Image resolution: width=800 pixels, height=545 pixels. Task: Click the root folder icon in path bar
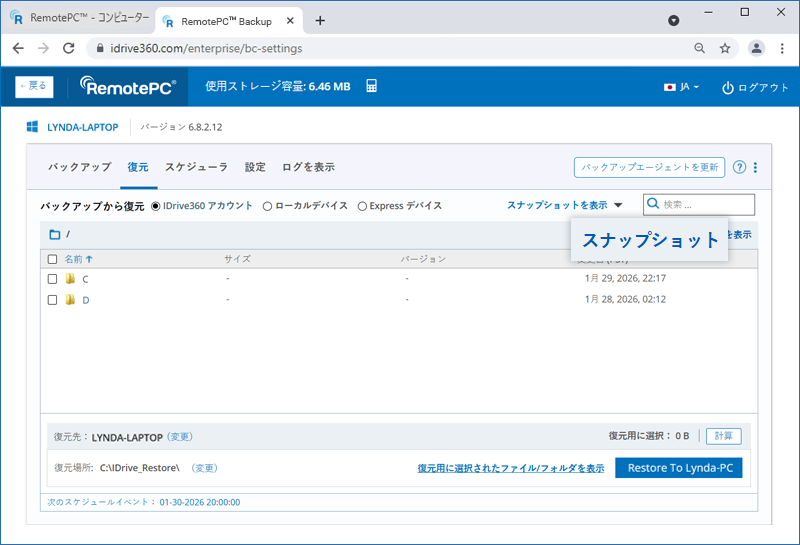click(x=55, y=234)
